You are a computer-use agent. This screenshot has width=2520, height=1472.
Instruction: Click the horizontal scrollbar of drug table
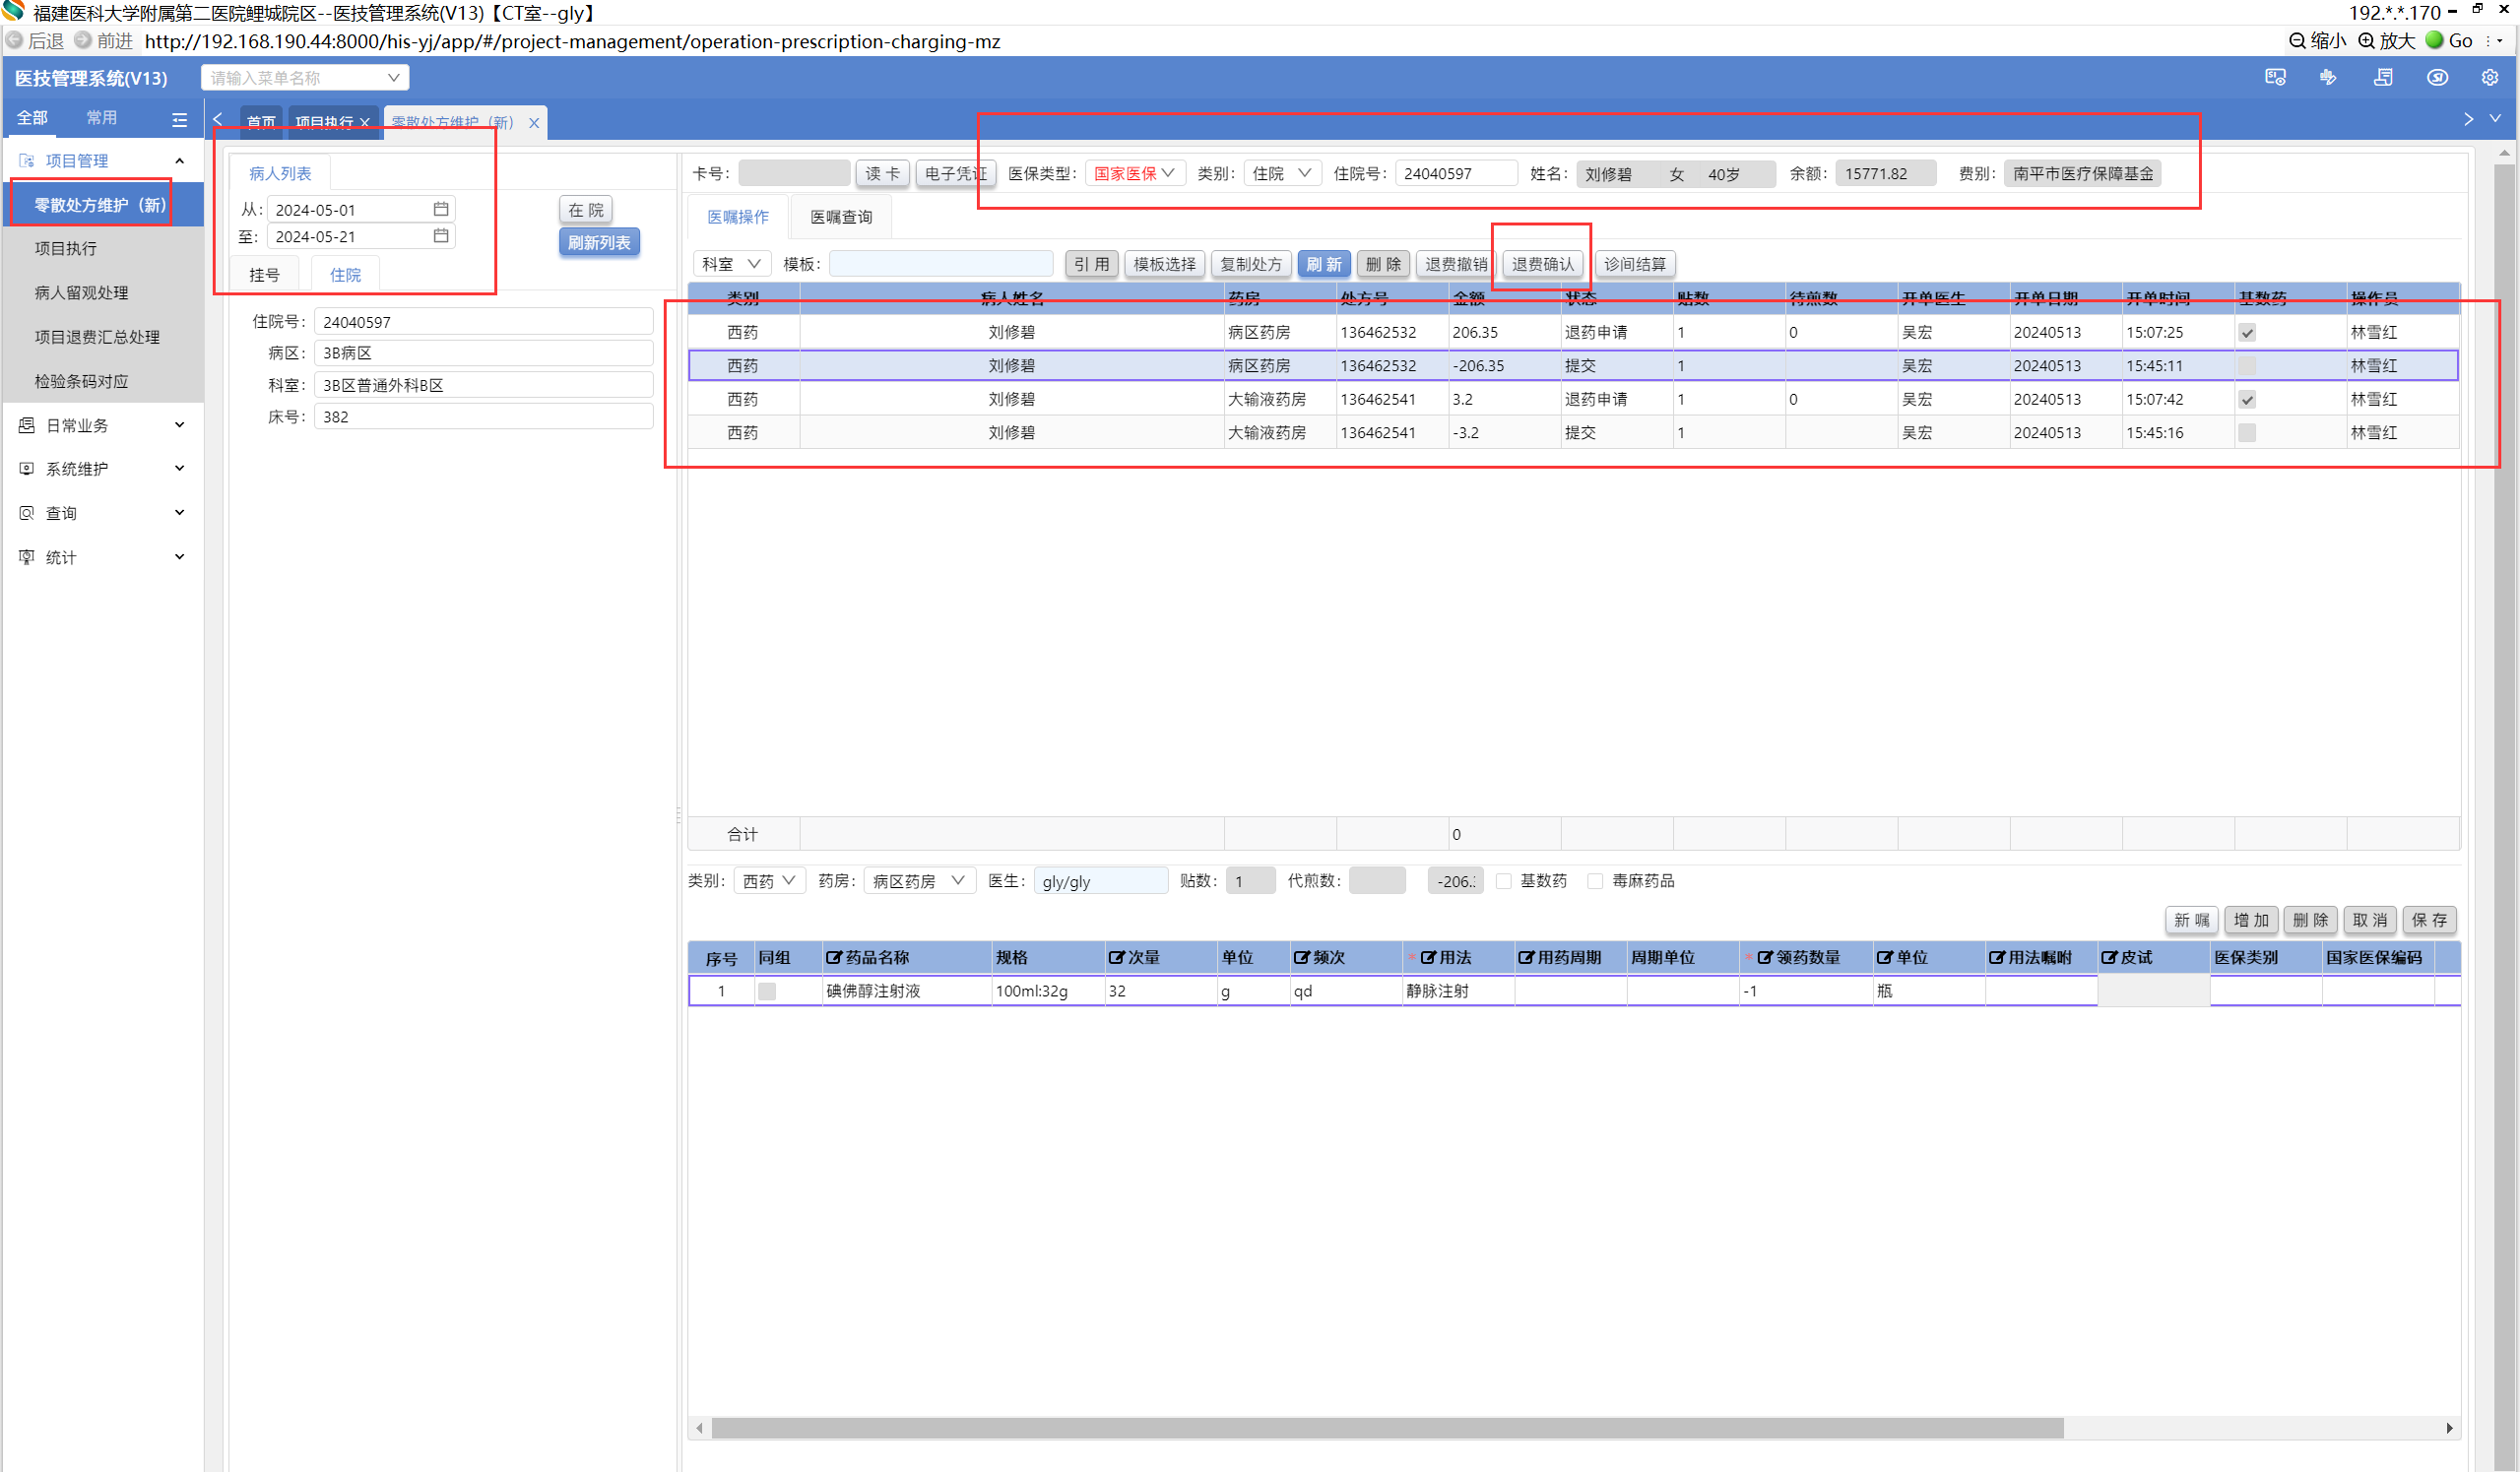(x=1386, y=1428)
